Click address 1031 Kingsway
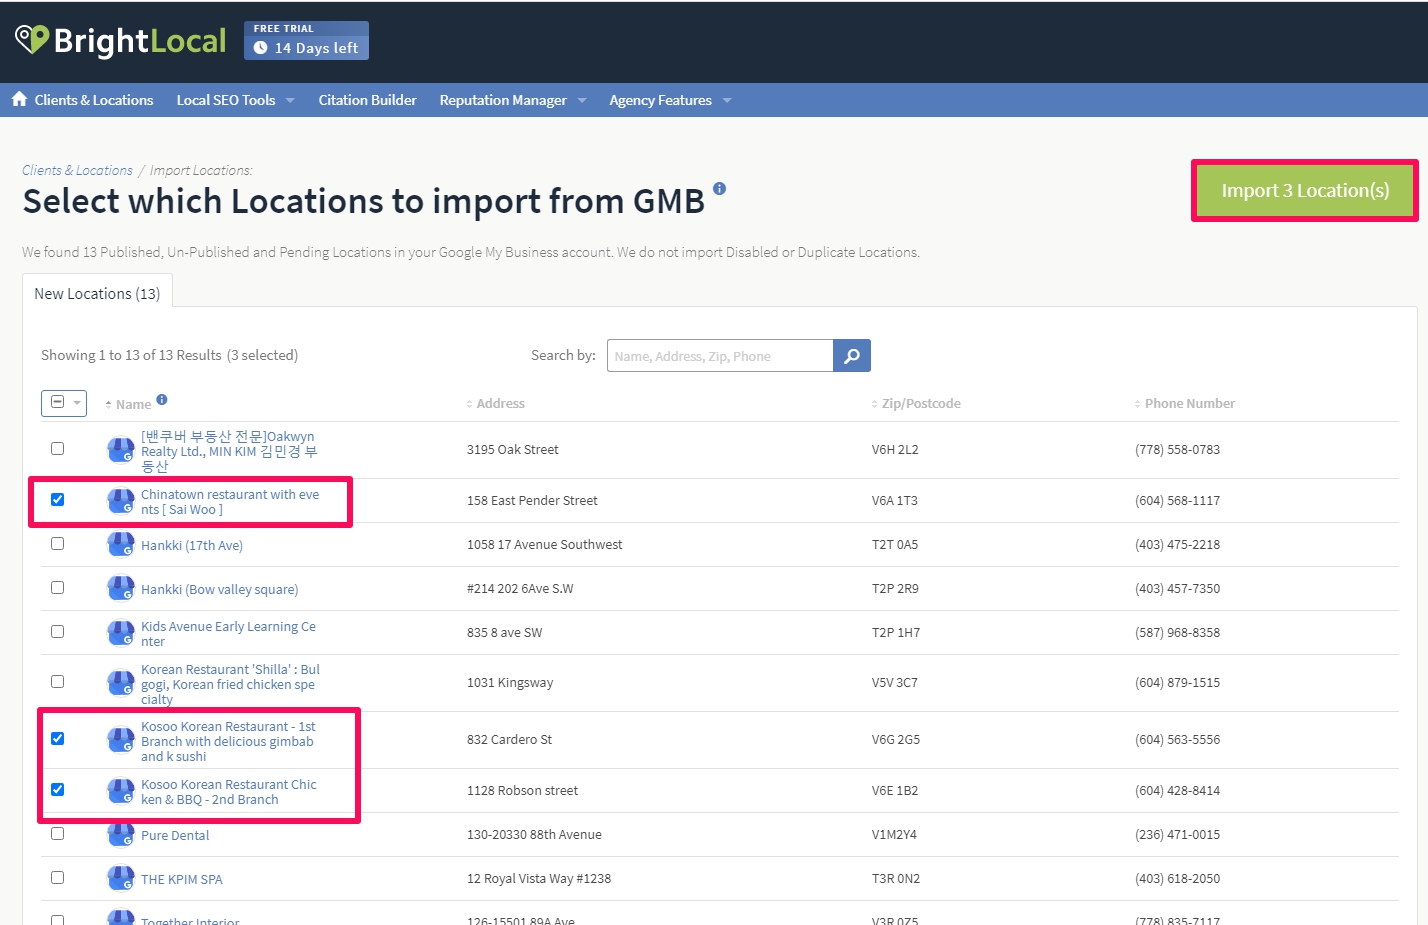The width and height of the screenshot is (1428, 925). (510, 683)
